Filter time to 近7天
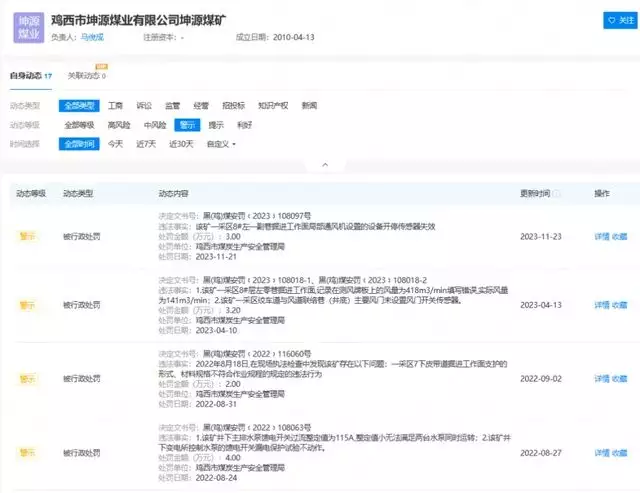Screen dimensions: 640x493 146,144
